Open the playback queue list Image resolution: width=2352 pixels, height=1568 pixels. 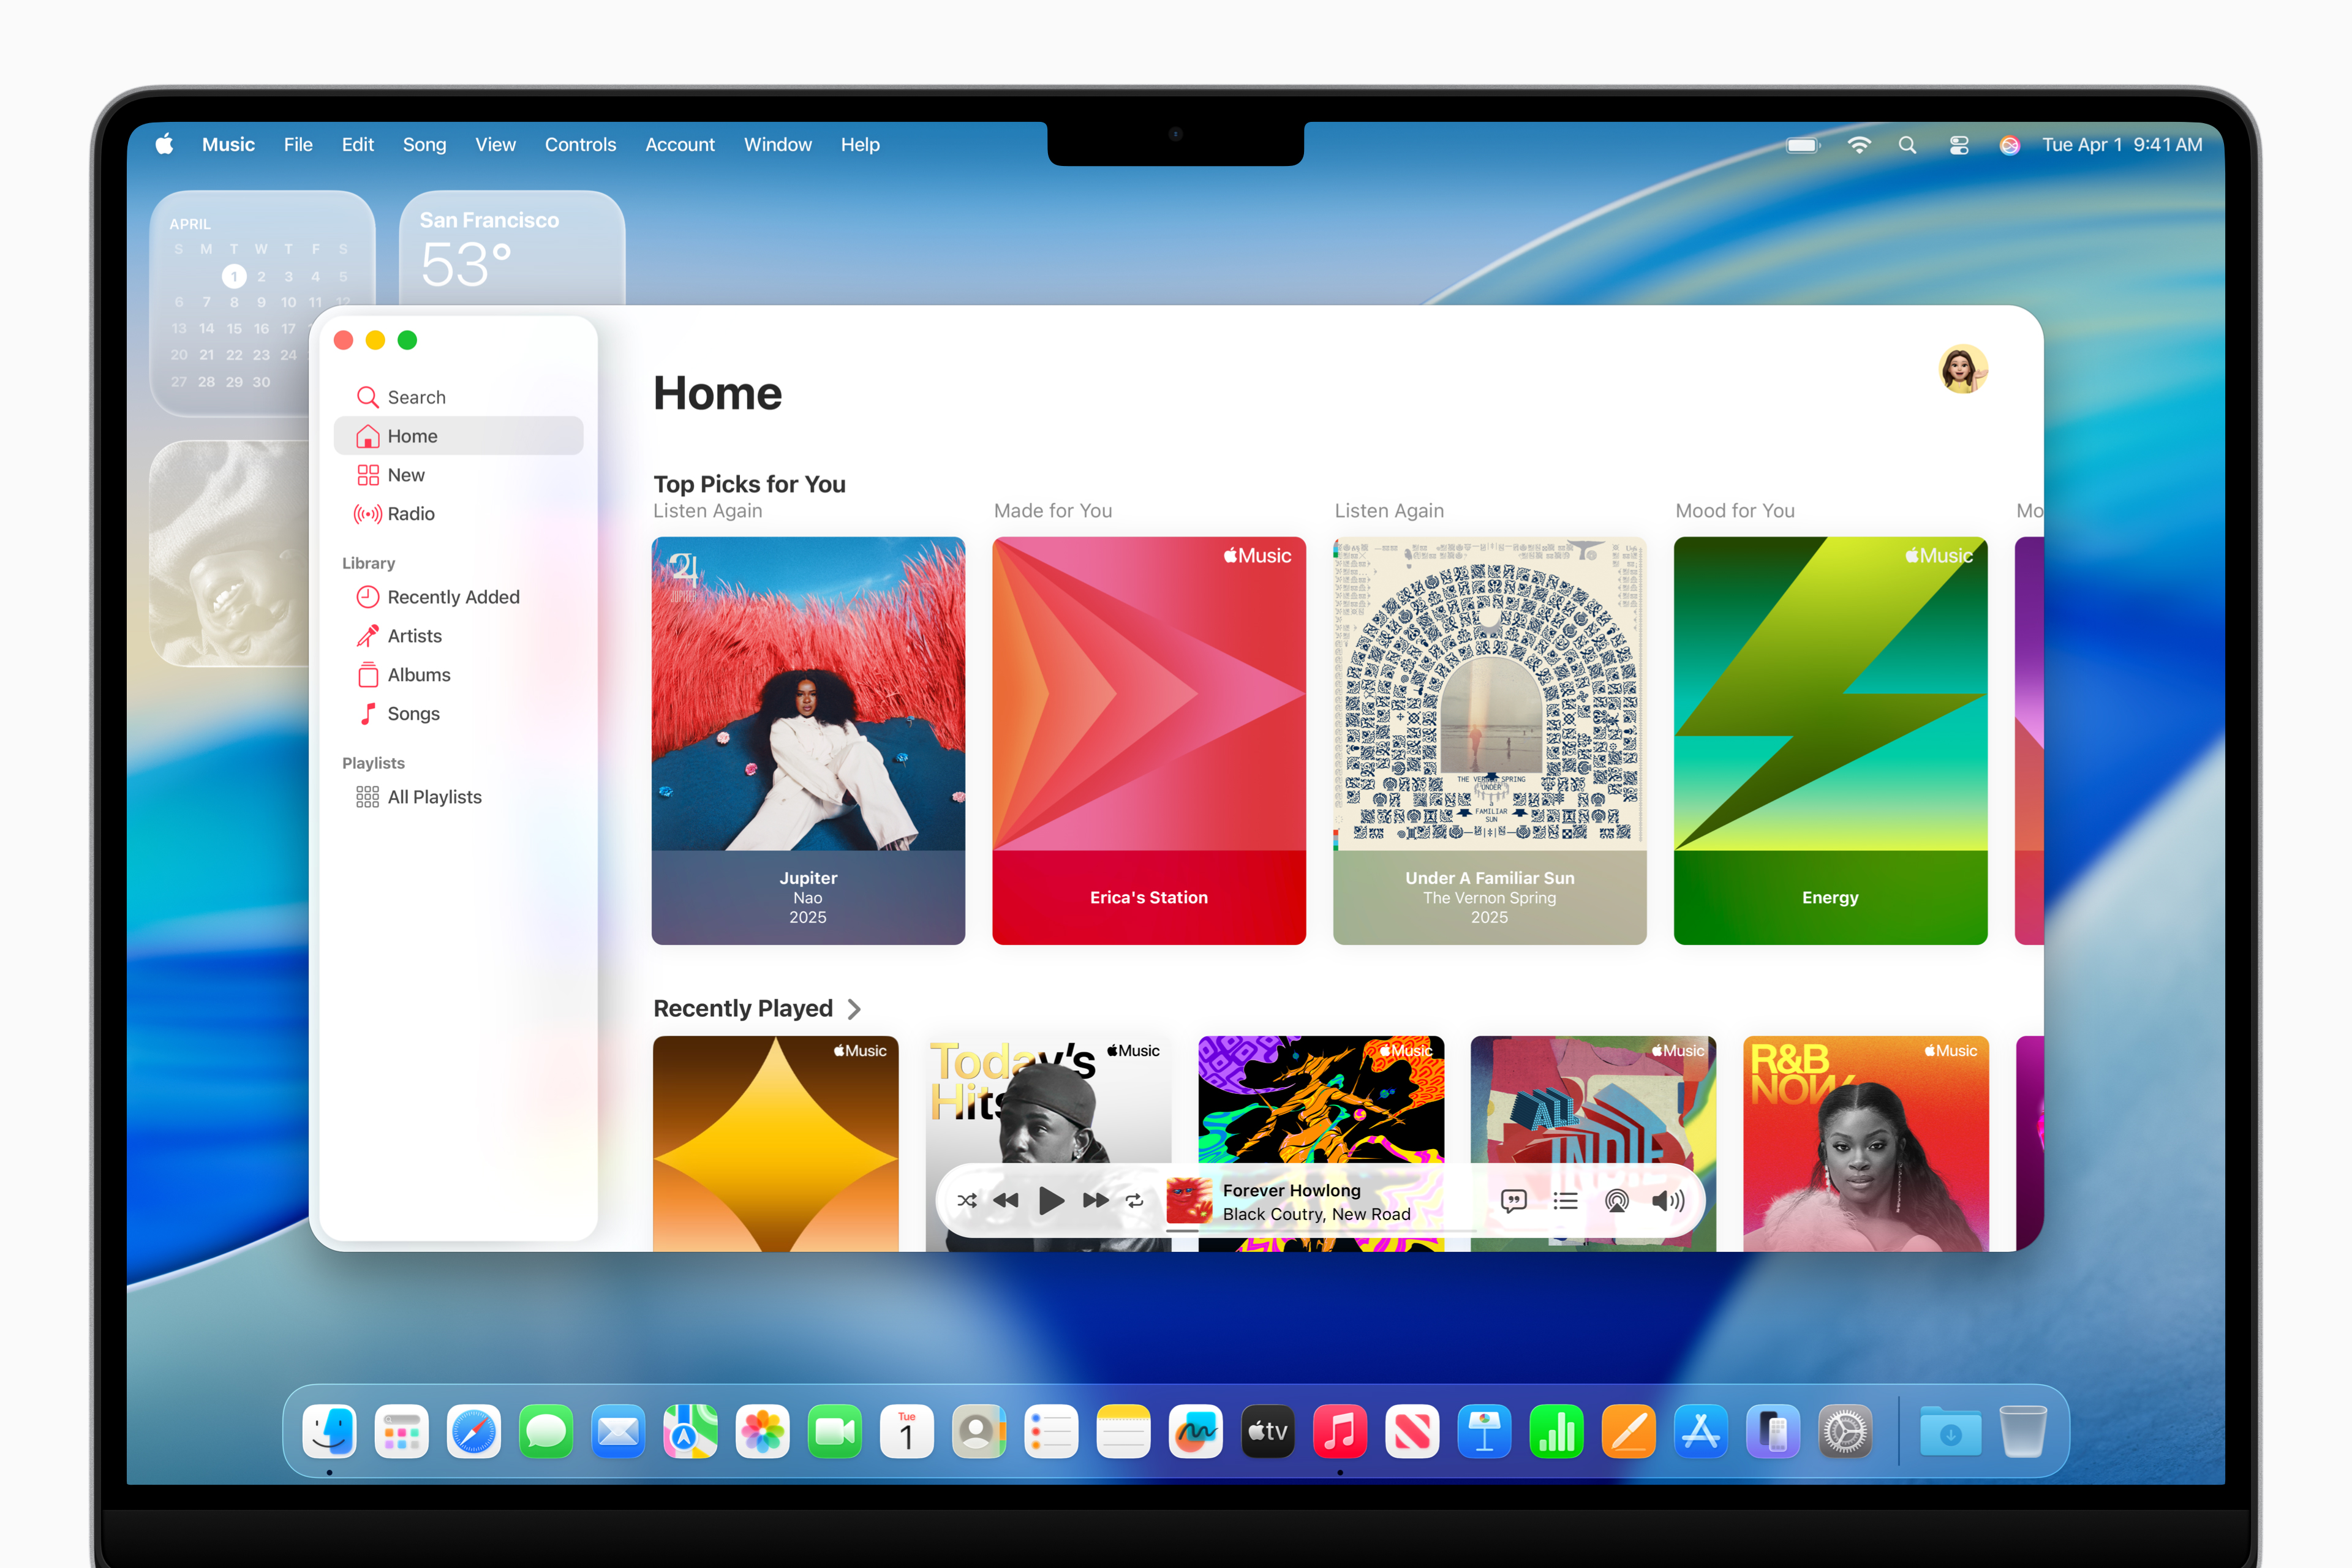pyautogui.click(x=1564, y=1201)
